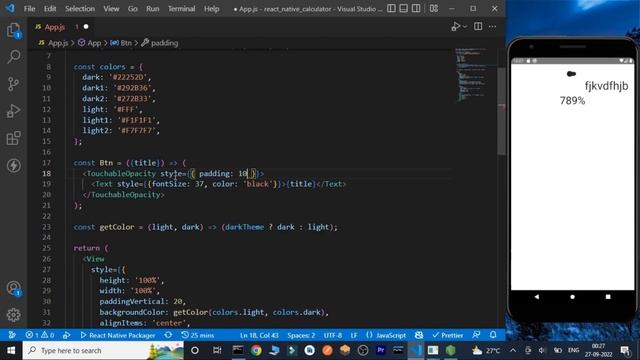Open Task View on the taskbar
The height and width of the screenshot is (360, 640).
217,350
